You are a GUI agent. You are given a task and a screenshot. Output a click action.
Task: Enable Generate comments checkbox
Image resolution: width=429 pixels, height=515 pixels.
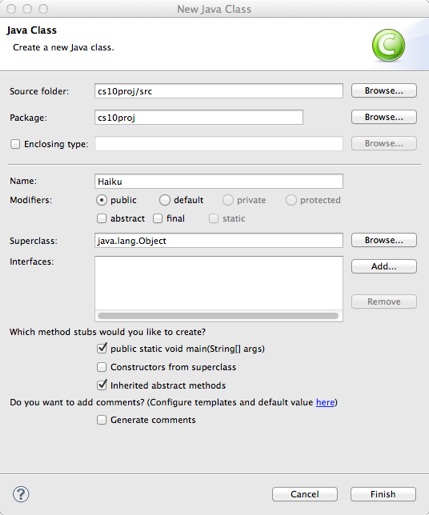102,420
